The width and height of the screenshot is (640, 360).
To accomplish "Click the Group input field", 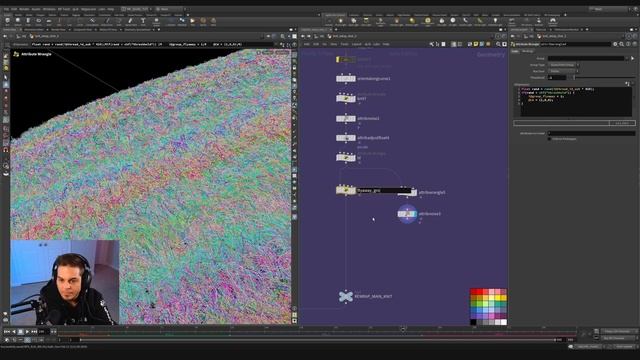I will click(586, 58).
